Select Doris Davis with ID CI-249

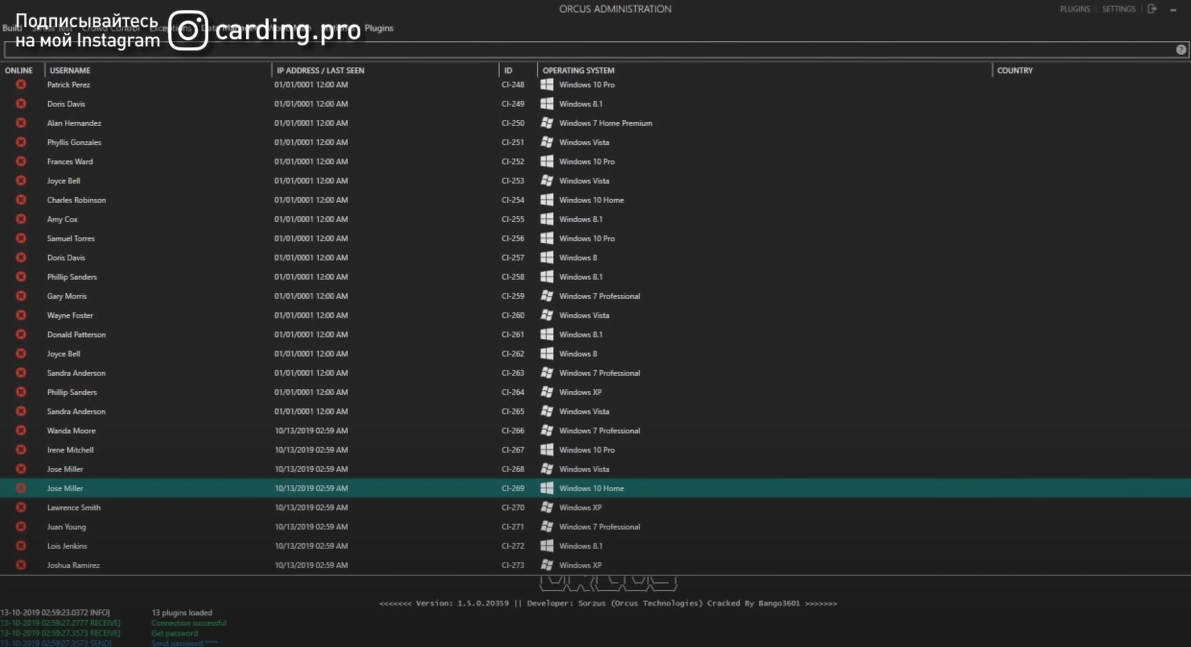66,104
